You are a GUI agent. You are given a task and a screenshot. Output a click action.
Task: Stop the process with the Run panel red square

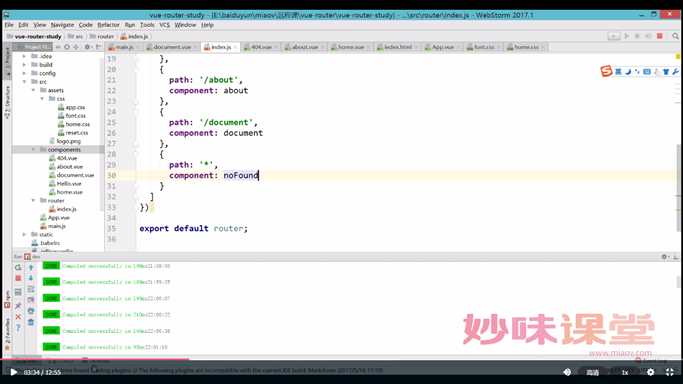coord(18,278)
